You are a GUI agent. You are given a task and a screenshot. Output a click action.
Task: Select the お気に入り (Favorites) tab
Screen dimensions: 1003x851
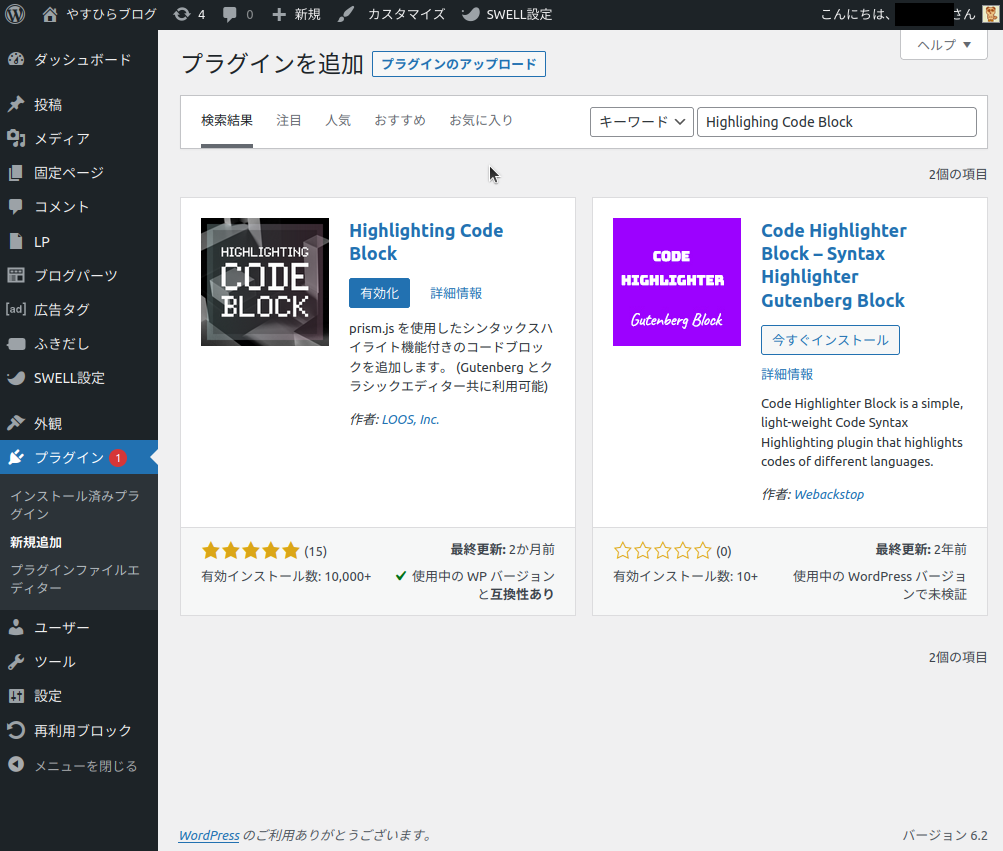point(481,121)
